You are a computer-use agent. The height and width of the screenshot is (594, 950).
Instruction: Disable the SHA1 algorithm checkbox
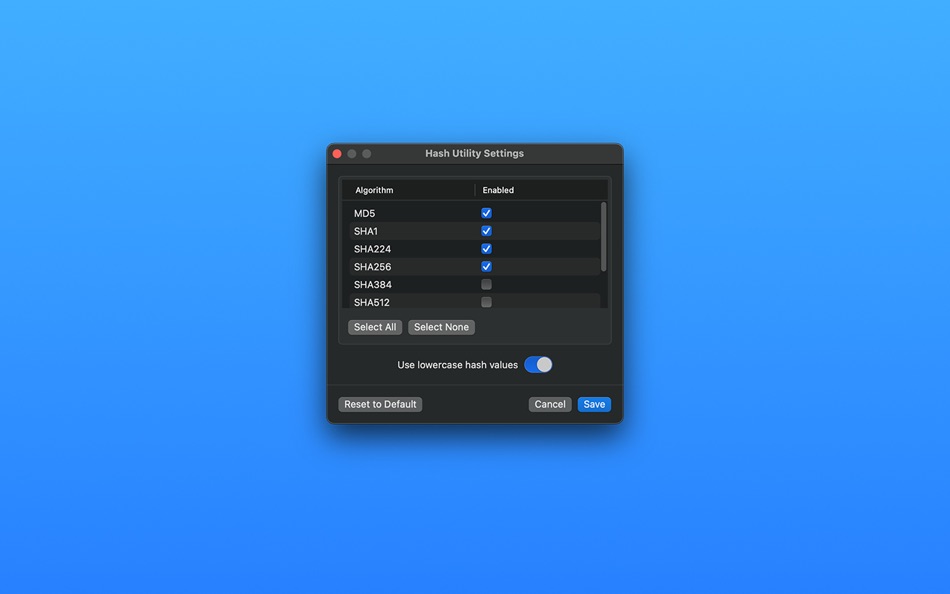486,230
